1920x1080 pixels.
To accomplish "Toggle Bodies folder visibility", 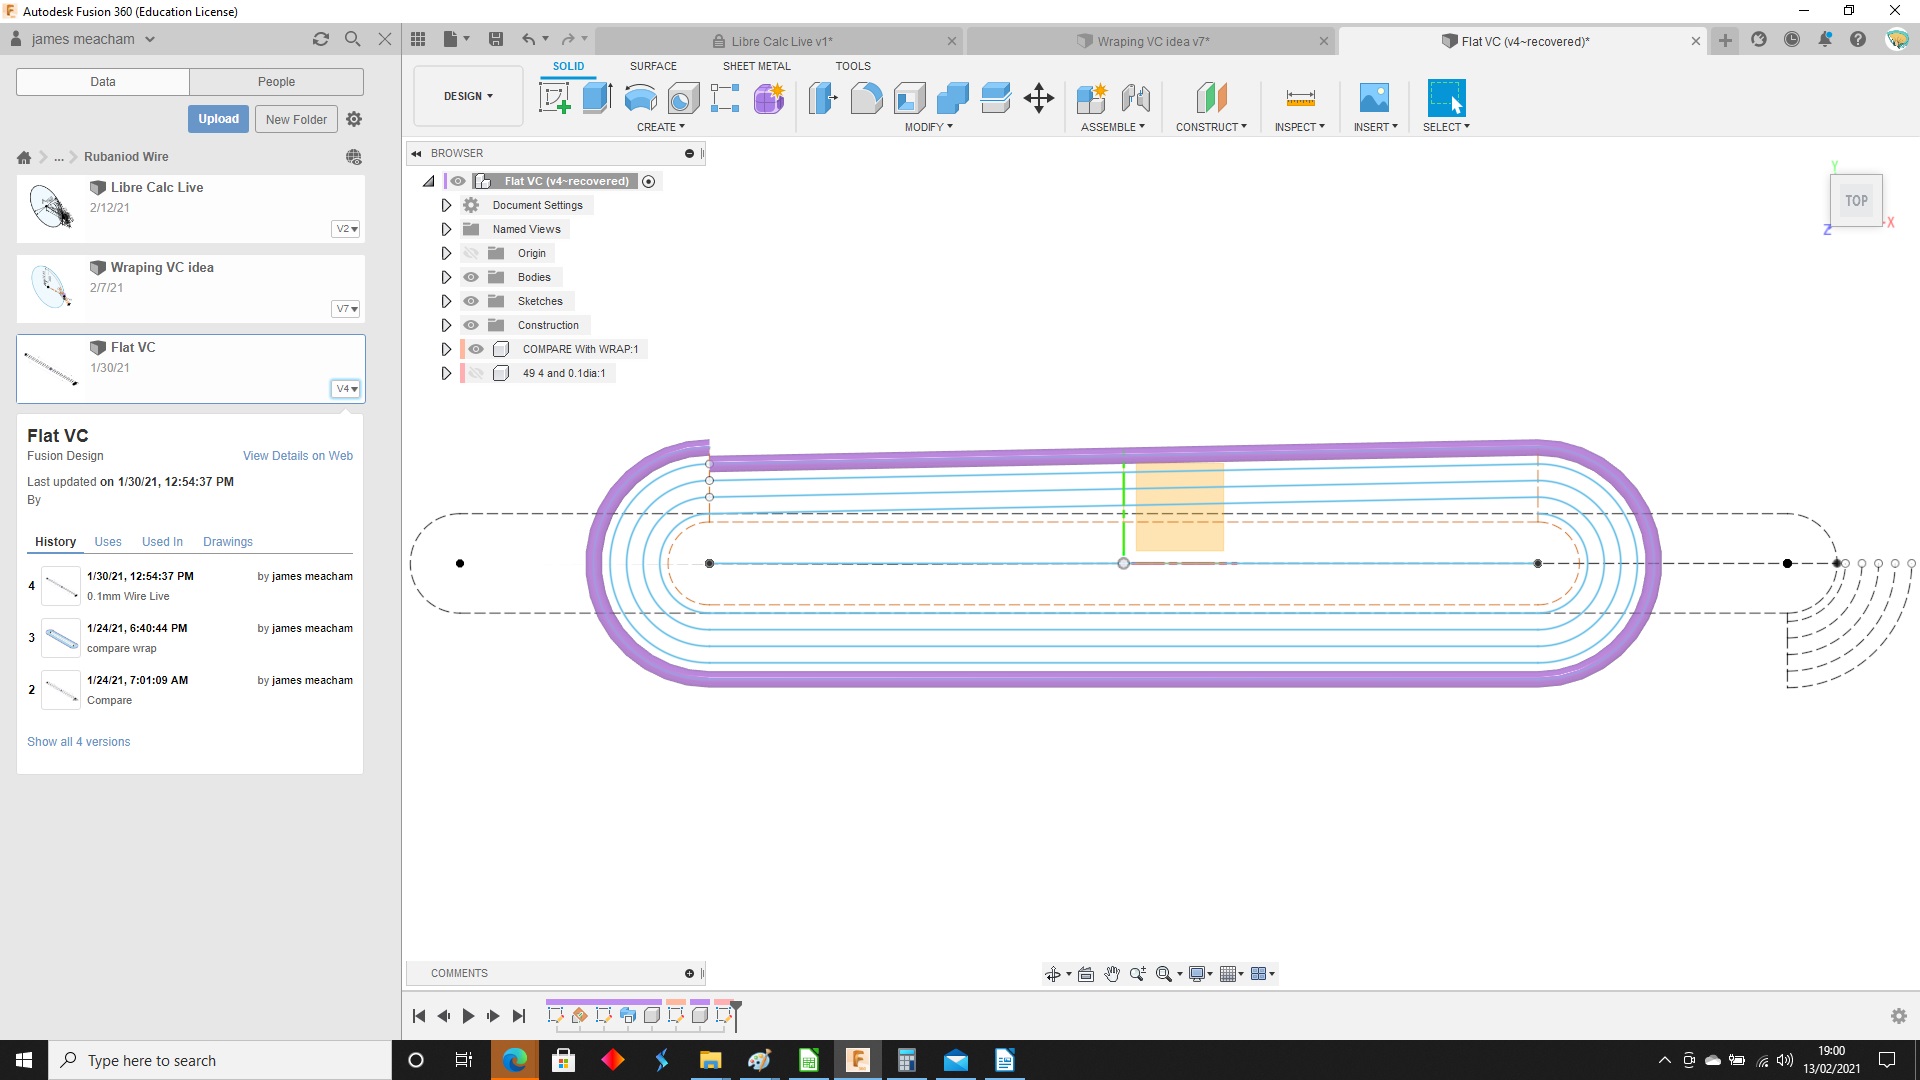I will coord(471,277).
